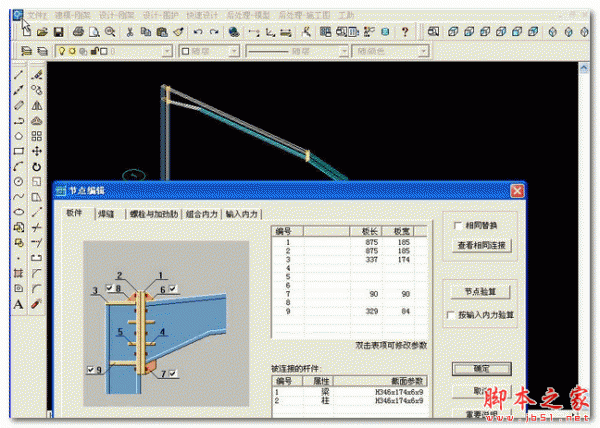The image size is (600, 428).
Task: Enable the 相同替换 checkbox
Action: point(458,225)
